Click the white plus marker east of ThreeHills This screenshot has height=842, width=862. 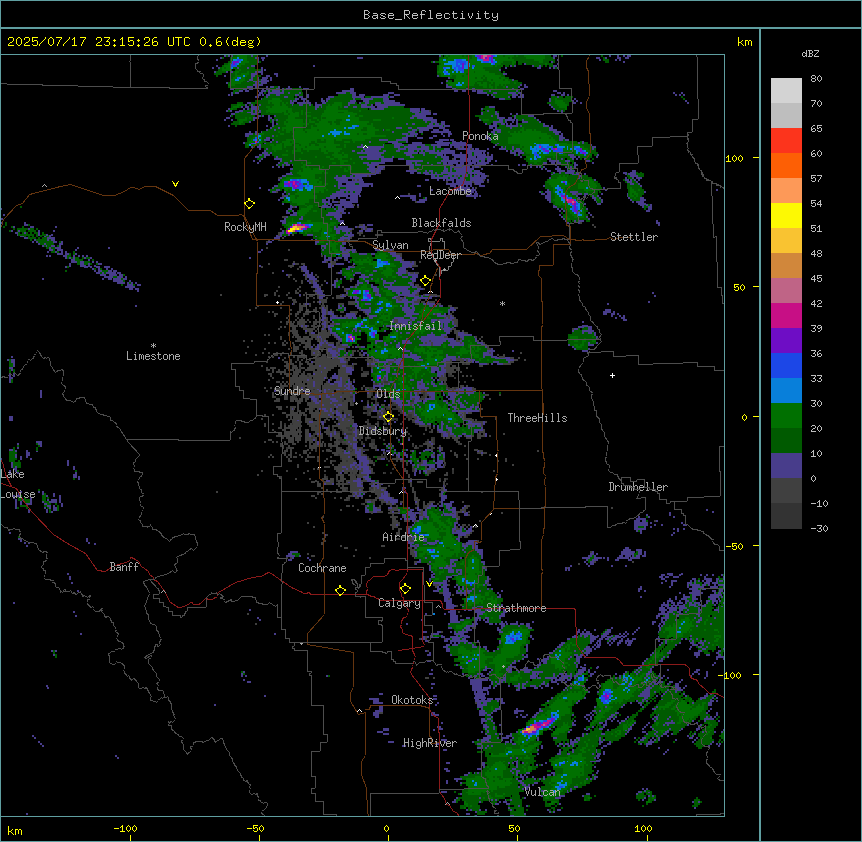(612, 375)
